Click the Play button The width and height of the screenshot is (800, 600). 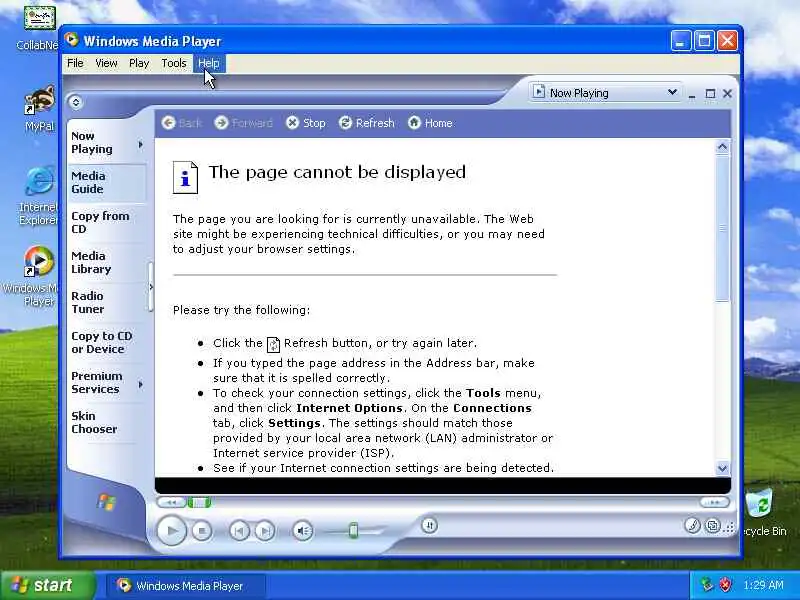tap(171, 531)
